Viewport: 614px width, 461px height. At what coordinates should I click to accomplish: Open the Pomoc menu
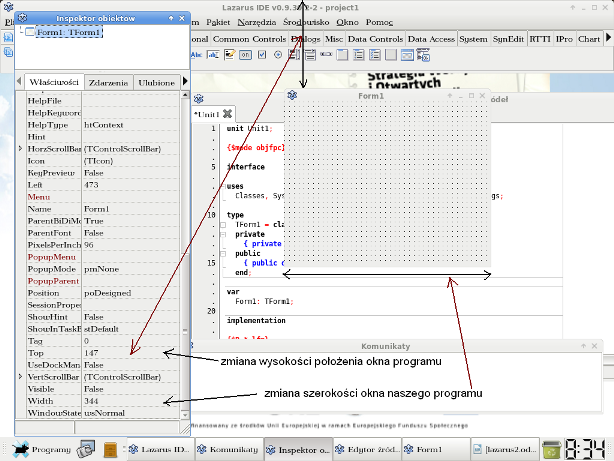[x=379, y=22]
